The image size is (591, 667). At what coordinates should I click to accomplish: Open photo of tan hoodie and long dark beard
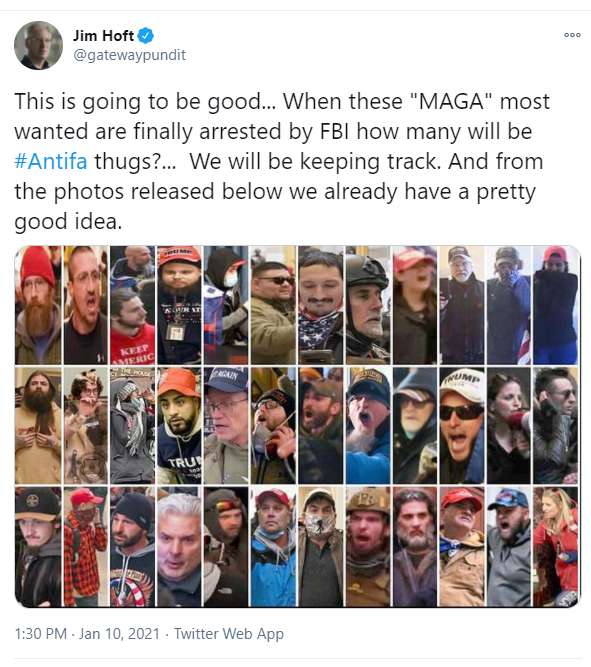click(38, 426)
